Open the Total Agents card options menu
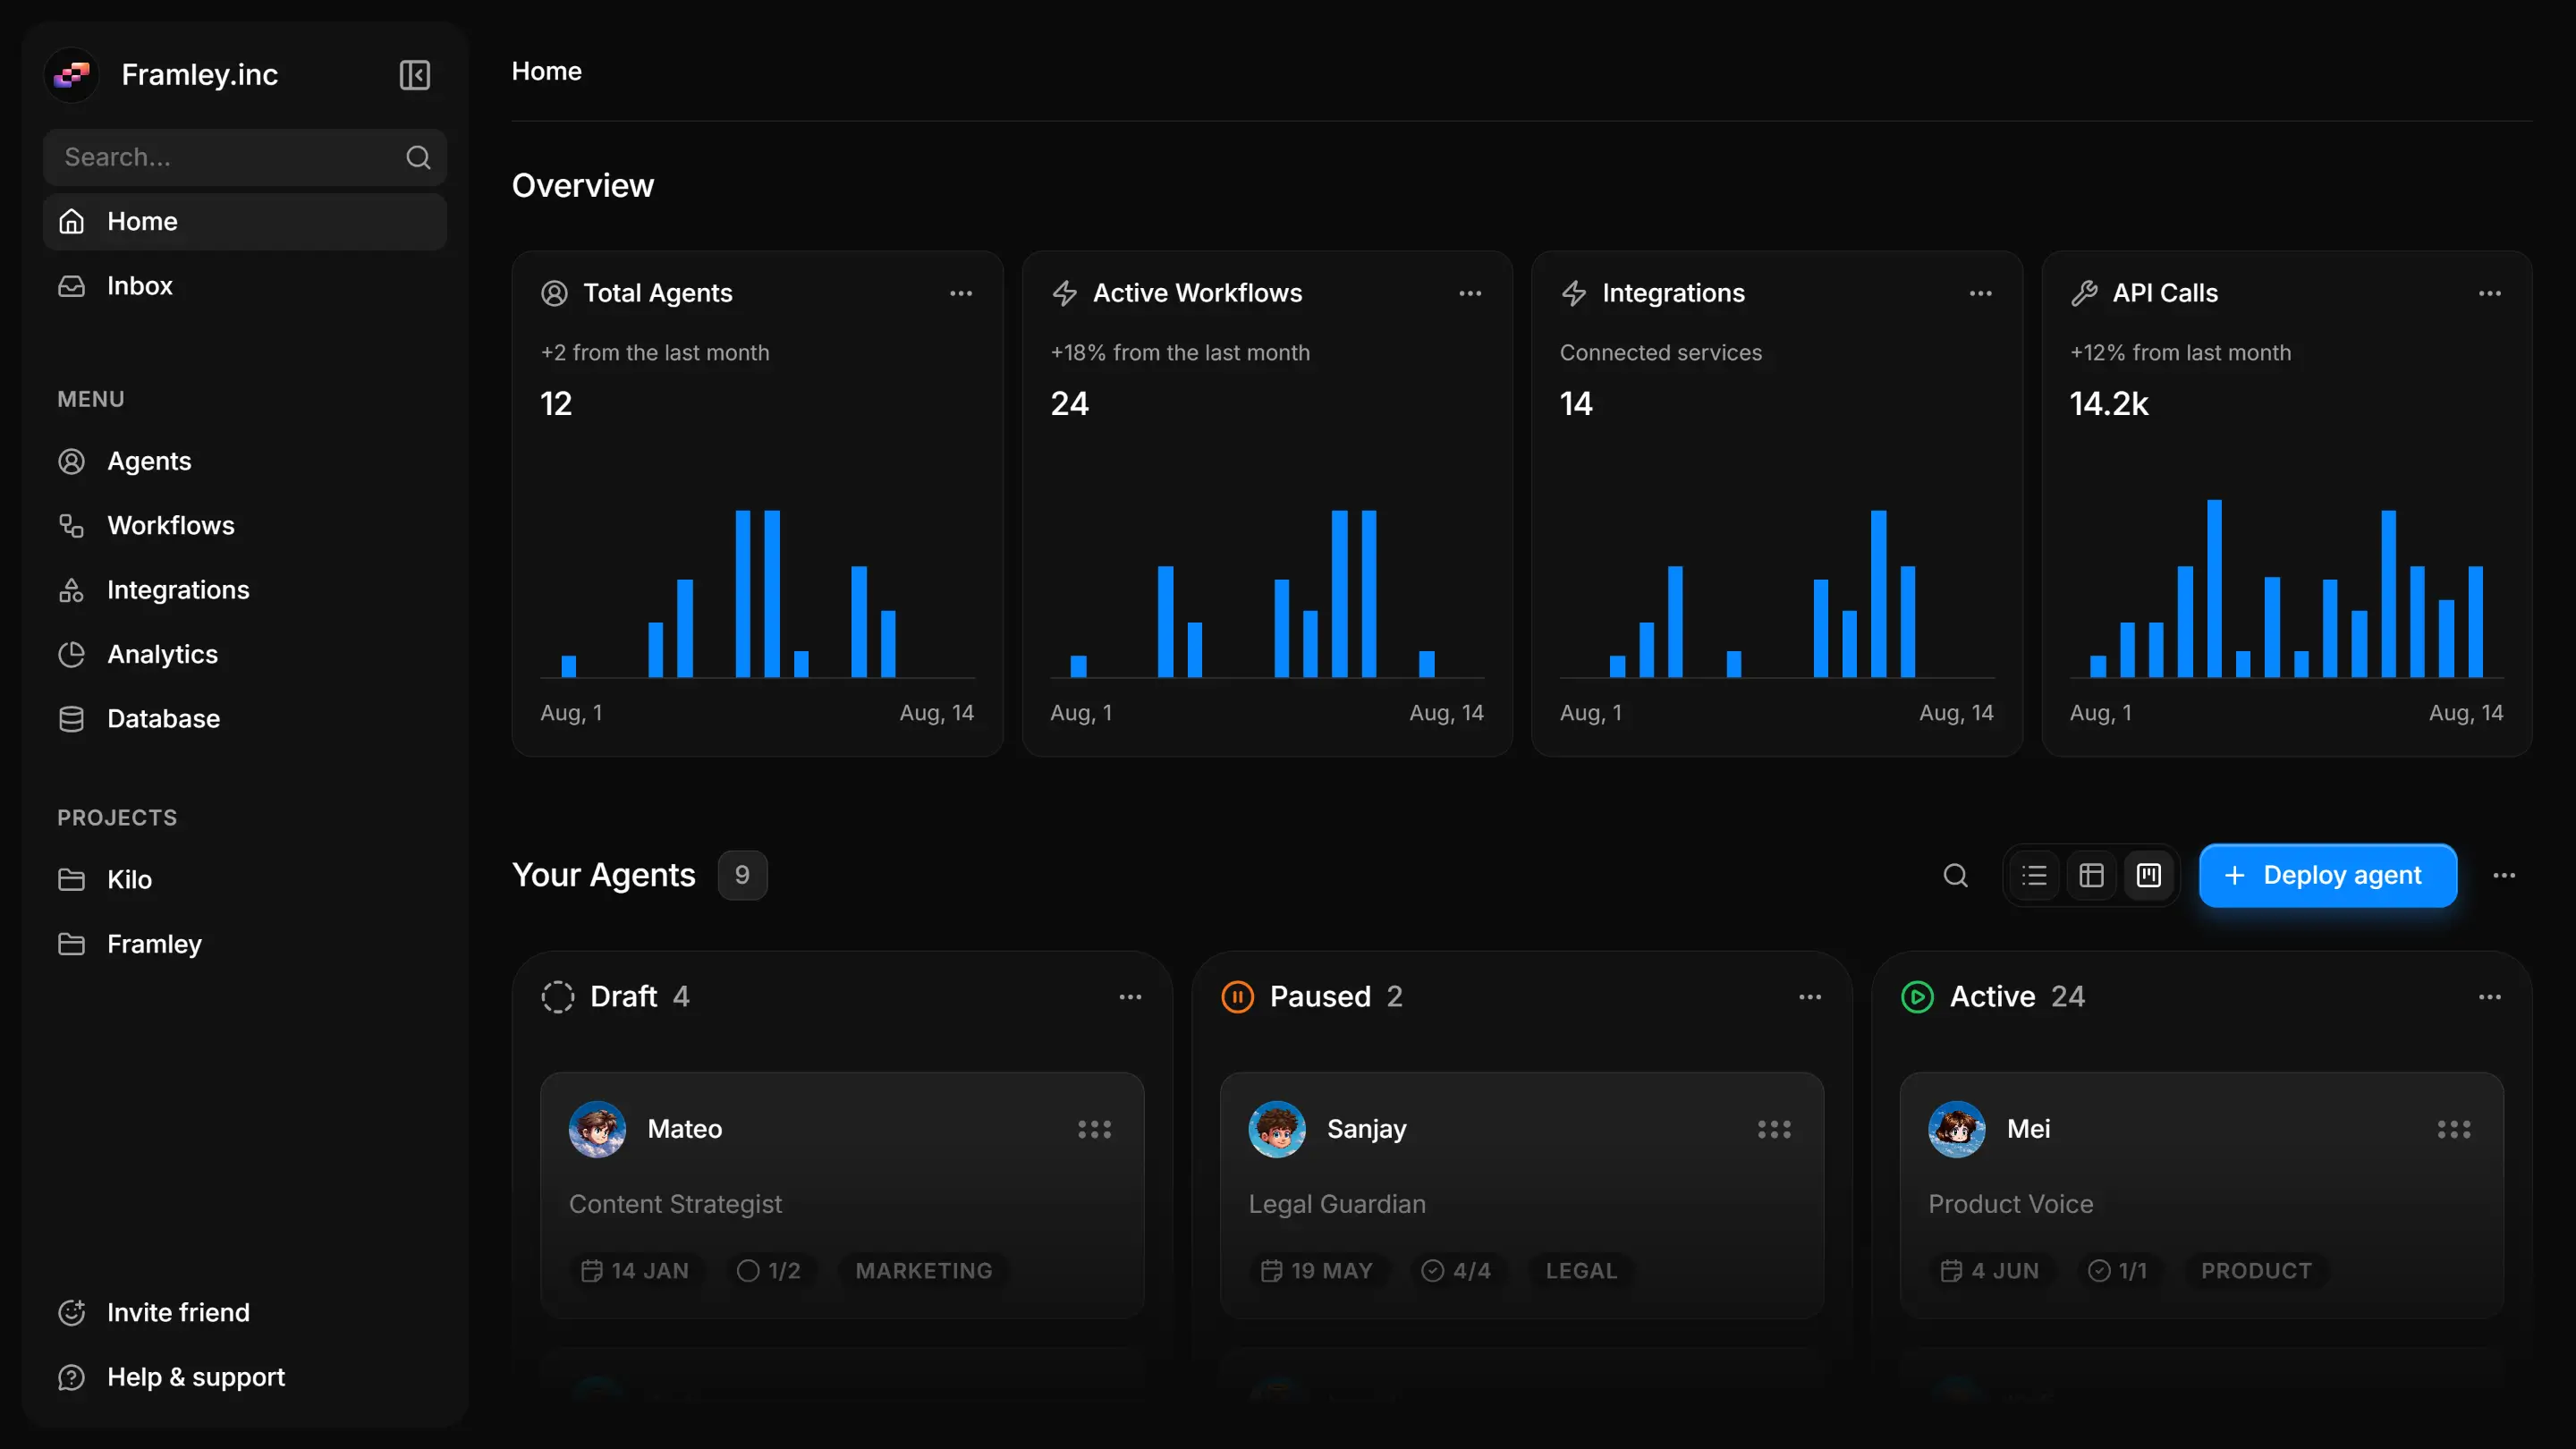The width and height of the screenshot is (2576, 1449). tap(961, 293)
